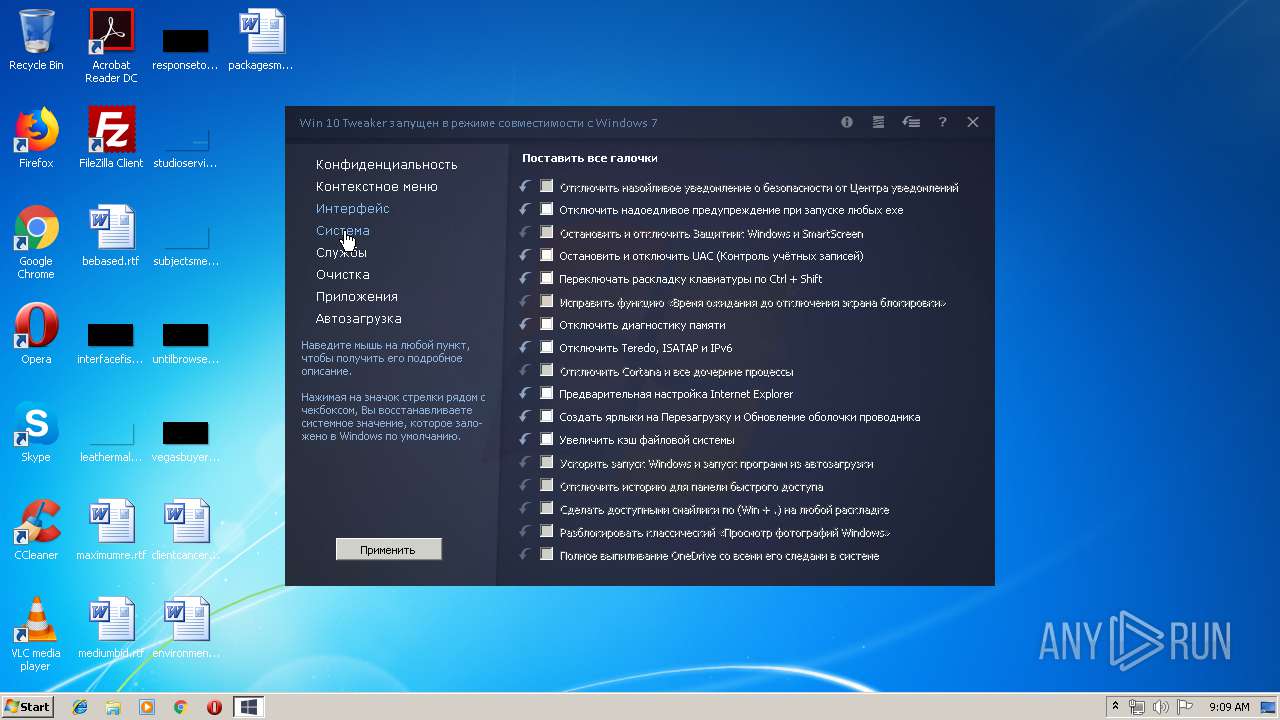Open the Recycle Bin desktop icon
1280x720 pixels.
click(x=36, y=41)
